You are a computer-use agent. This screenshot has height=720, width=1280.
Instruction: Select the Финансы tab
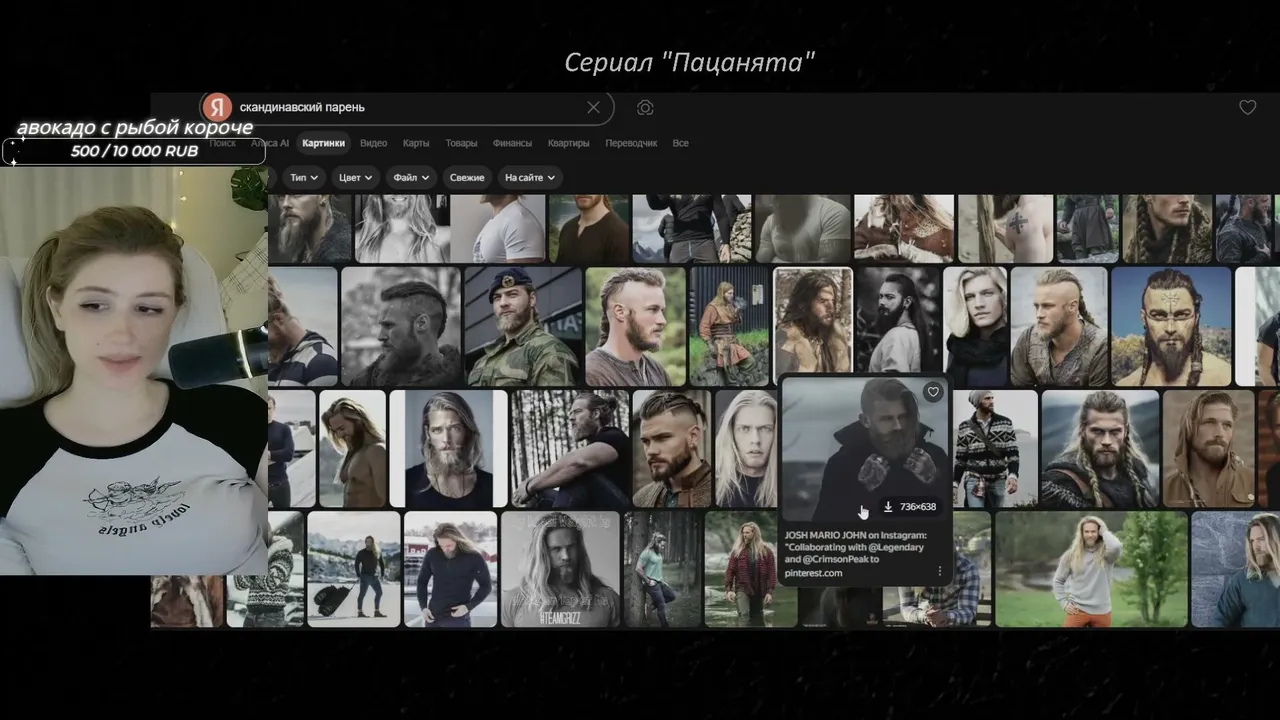512,143
